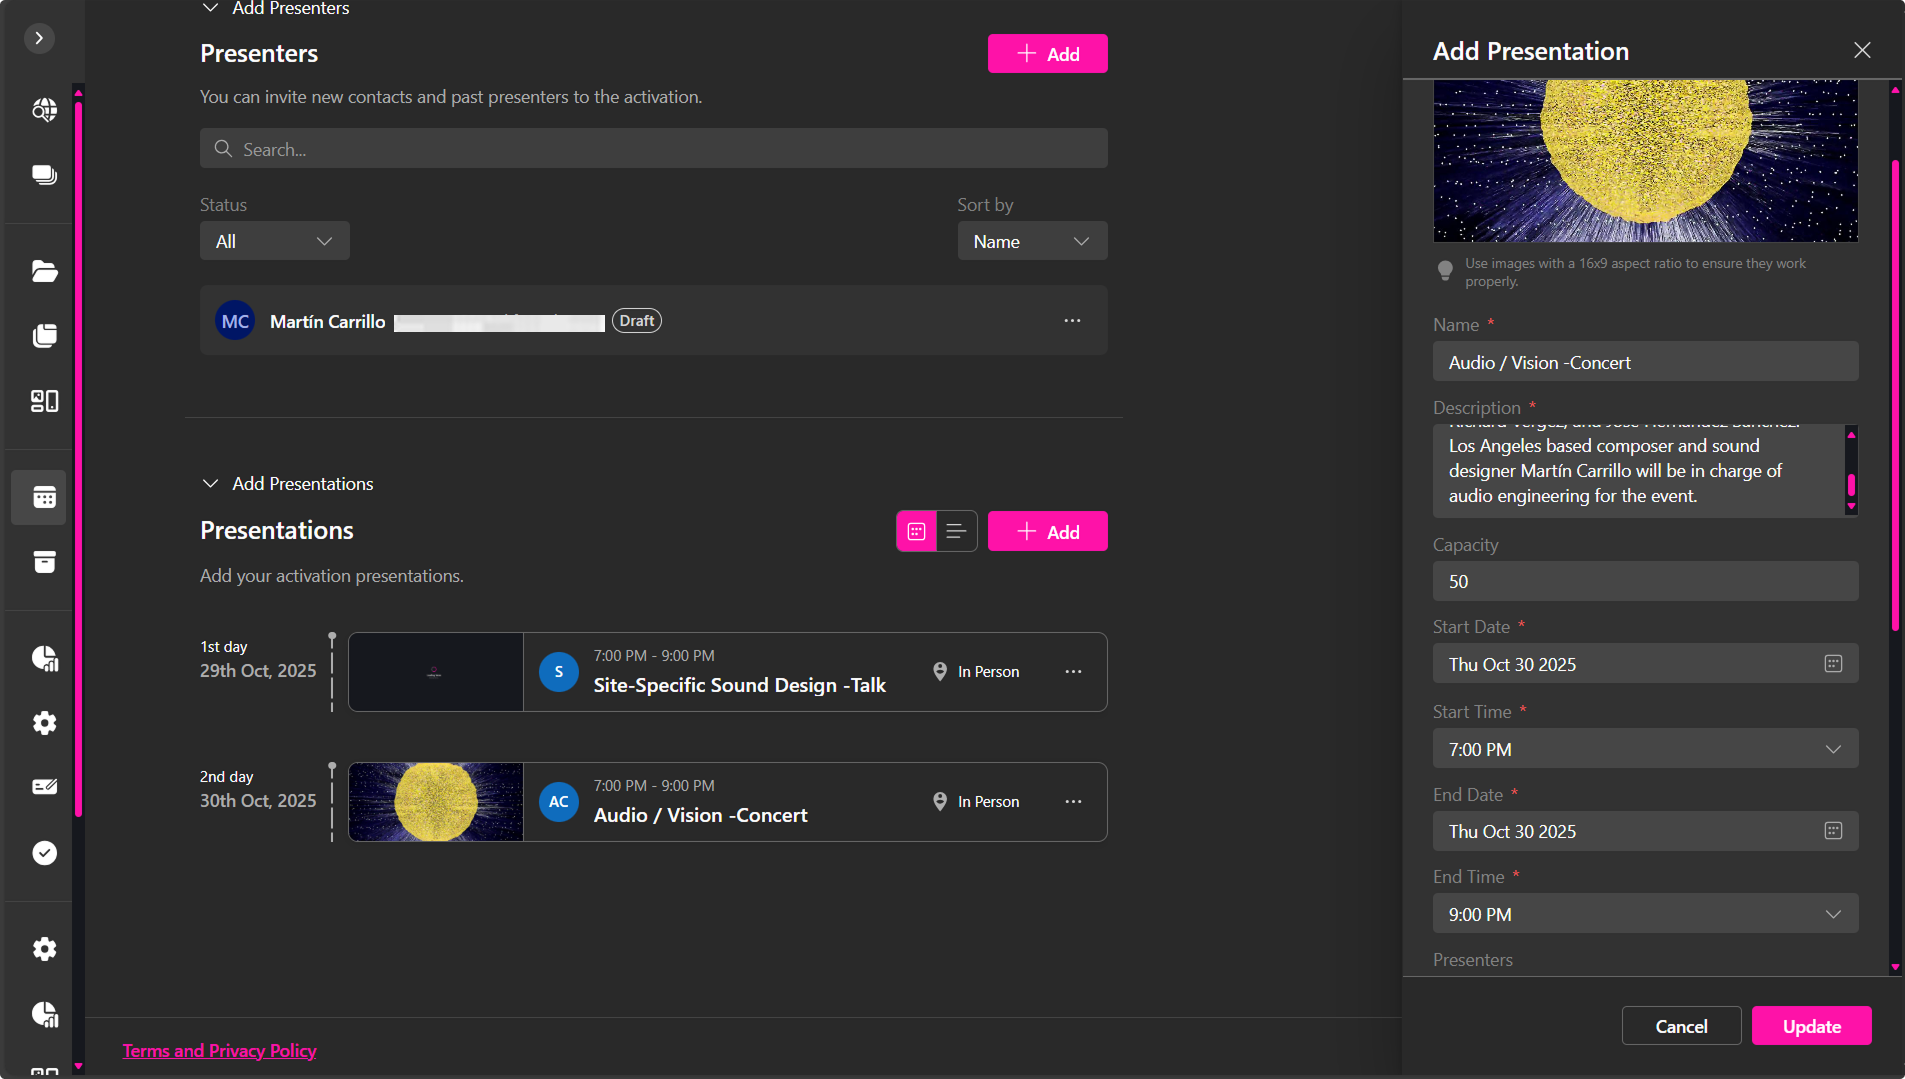Click the description text box scrollbar
Image resolution: width=1905 pixels, height=1079 pixels.
coord(1851,484)
